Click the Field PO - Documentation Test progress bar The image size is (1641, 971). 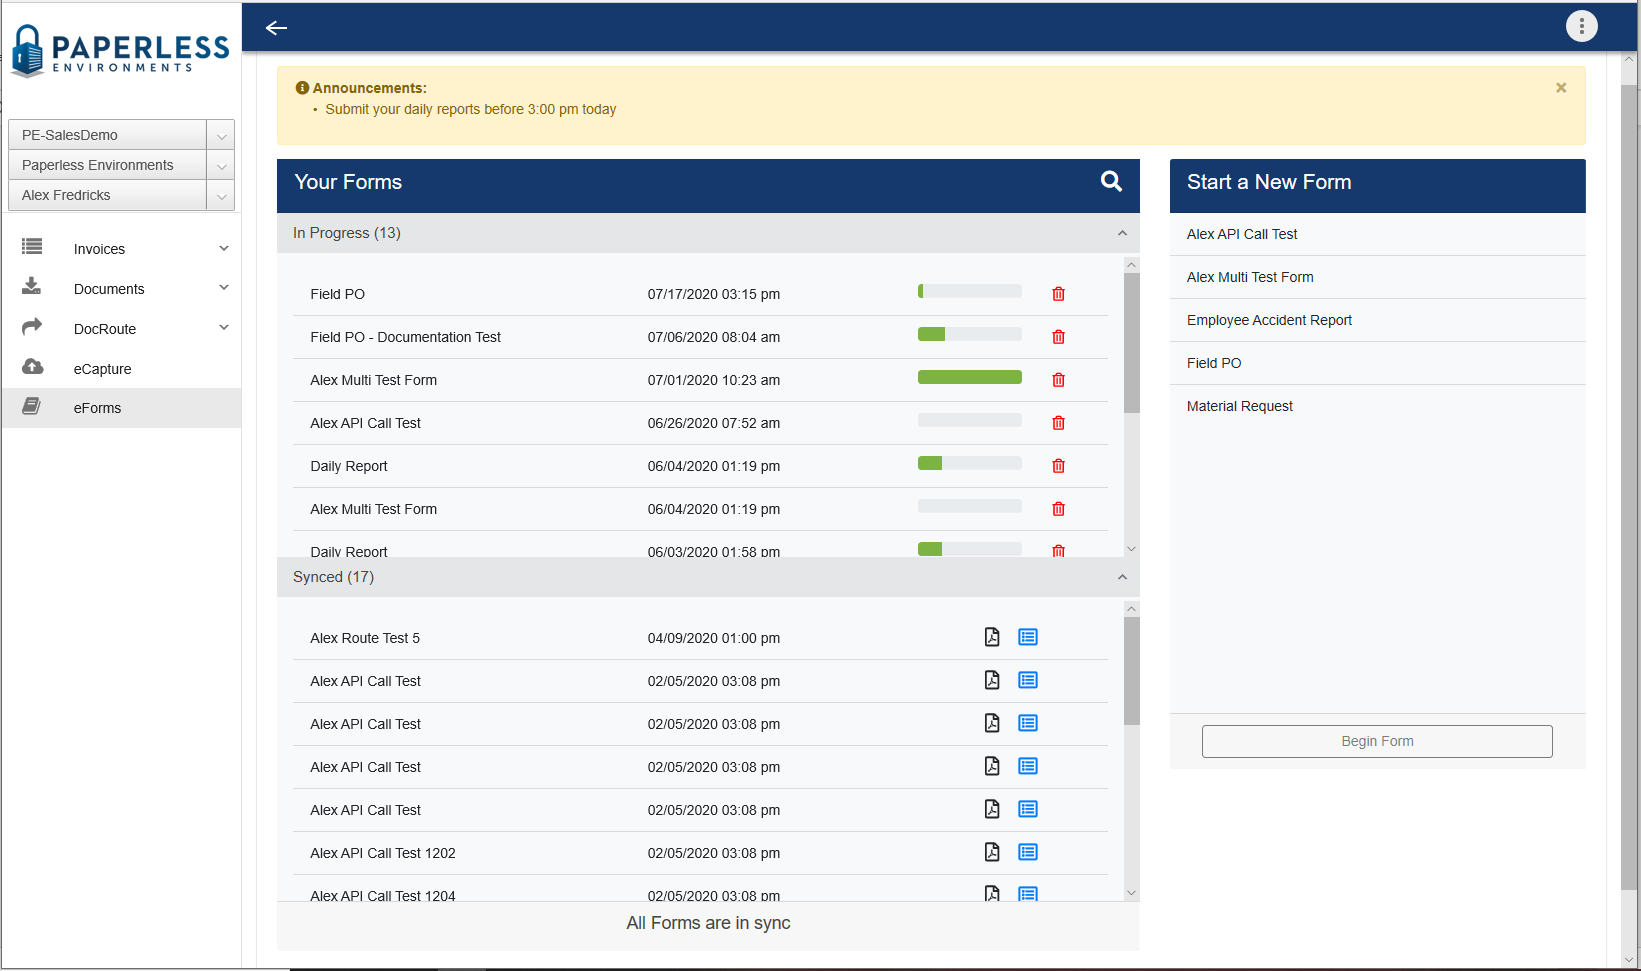click(x=970, y=334)
